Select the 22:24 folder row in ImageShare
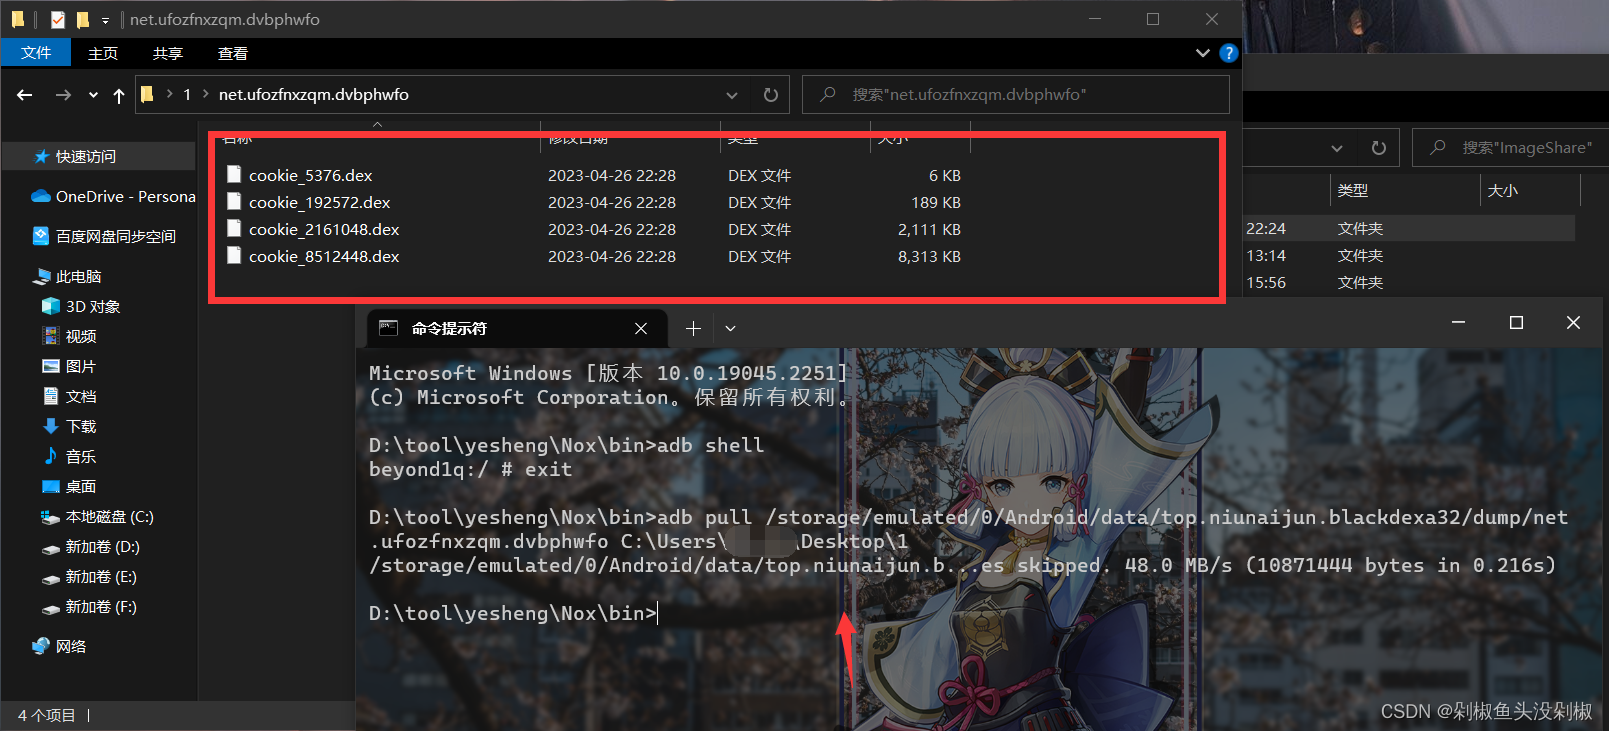This screenshot has height=731, width=1609. (1409, 228)
